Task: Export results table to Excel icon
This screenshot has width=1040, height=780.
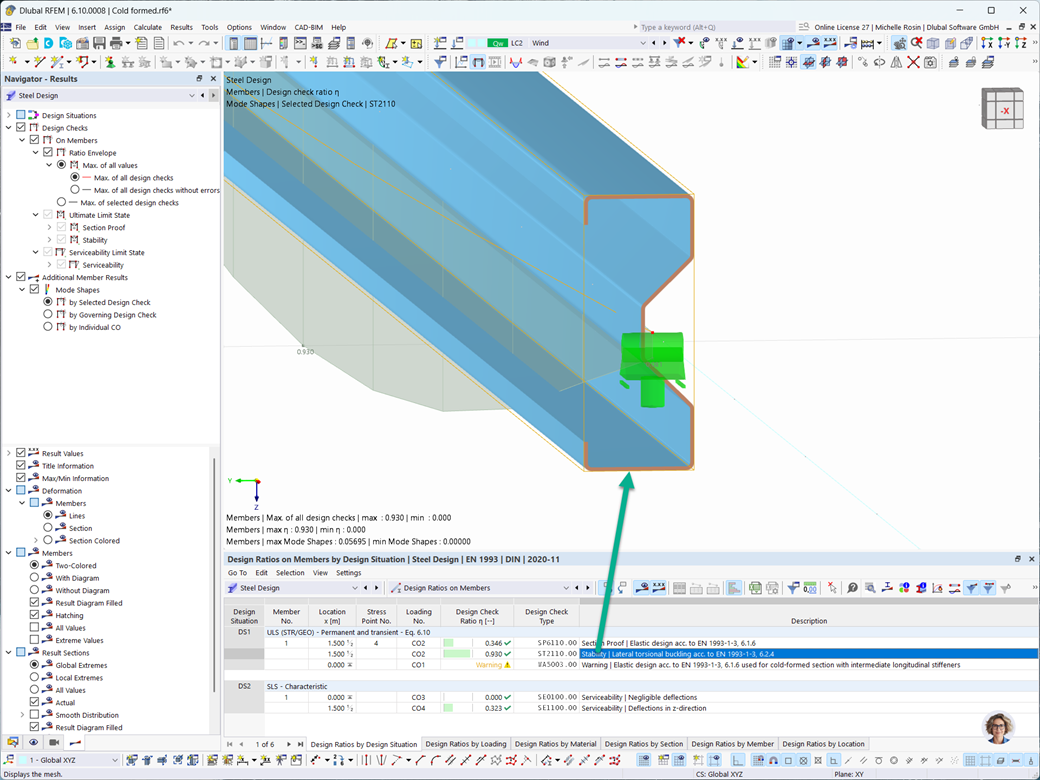Action: (755, 588)
